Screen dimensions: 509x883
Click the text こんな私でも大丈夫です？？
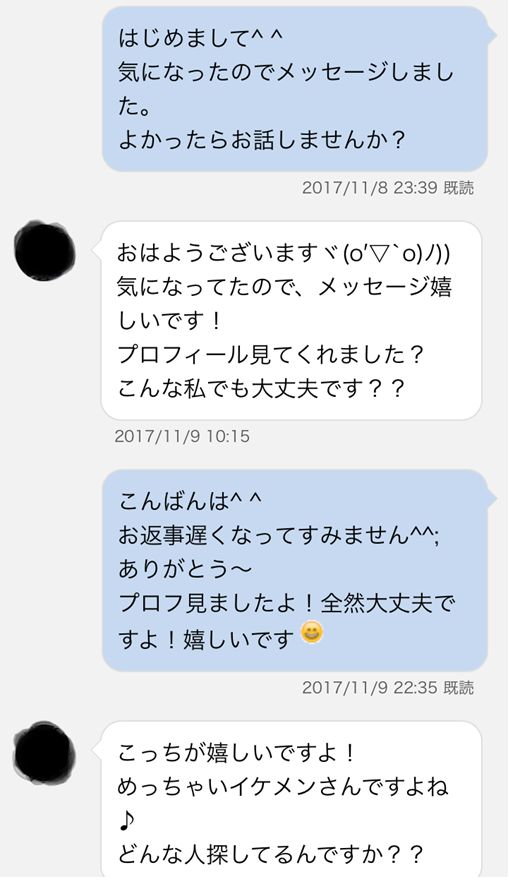click(261, 389)
